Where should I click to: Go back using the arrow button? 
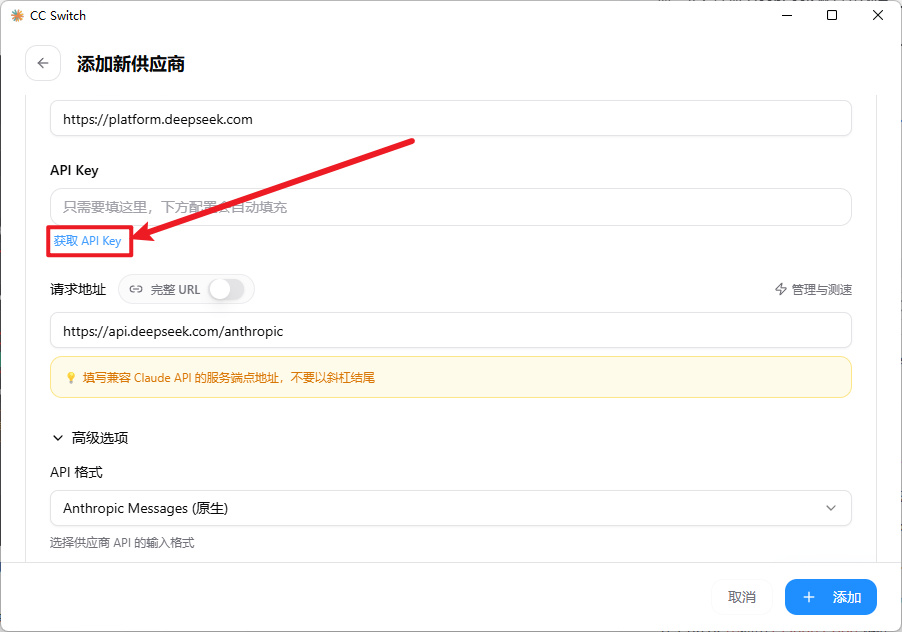point(43,63)
